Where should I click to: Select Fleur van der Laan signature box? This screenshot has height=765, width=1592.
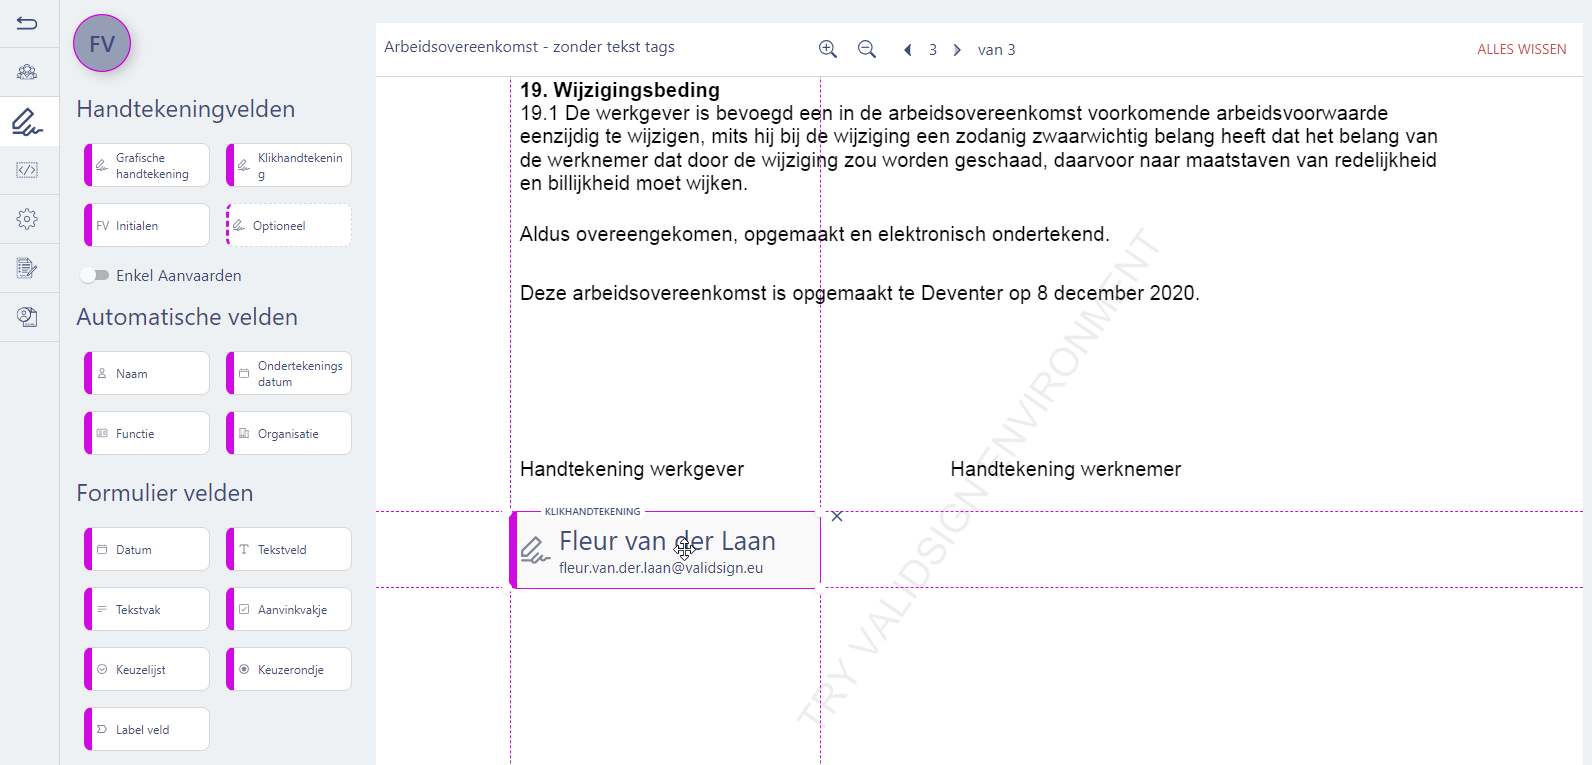(665, 549)
